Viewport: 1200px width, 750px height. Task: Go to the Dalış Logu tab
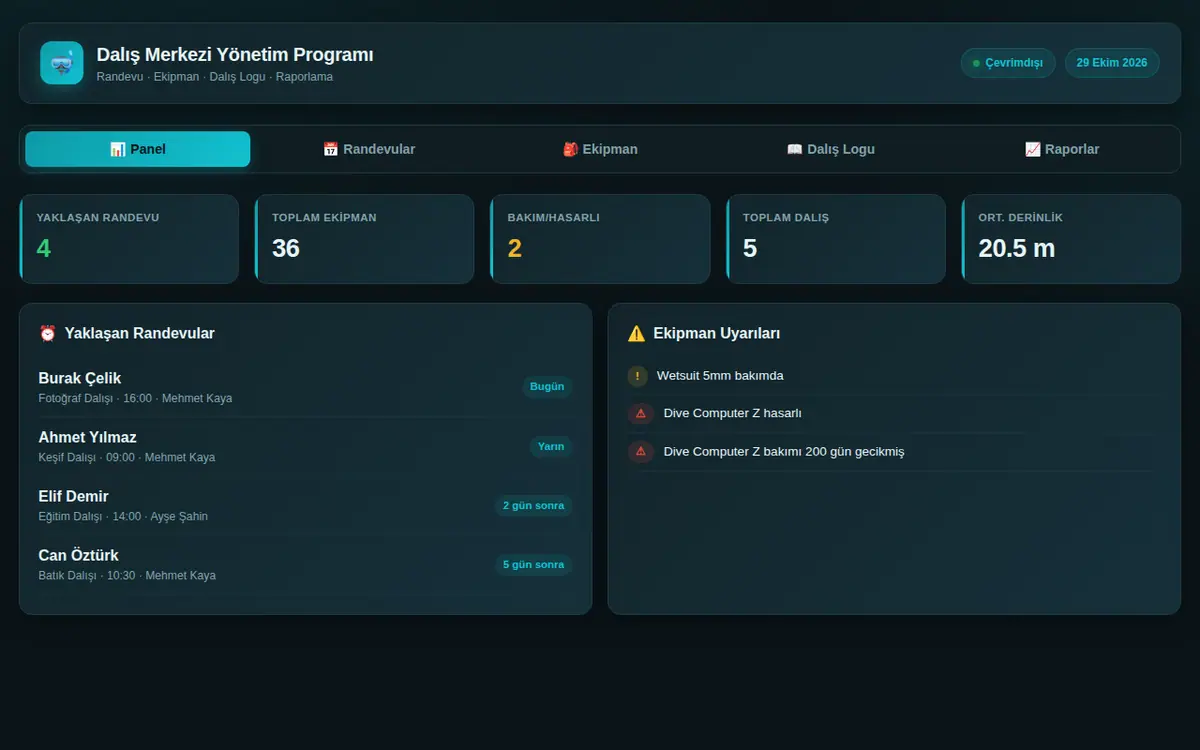click(831, 149)
